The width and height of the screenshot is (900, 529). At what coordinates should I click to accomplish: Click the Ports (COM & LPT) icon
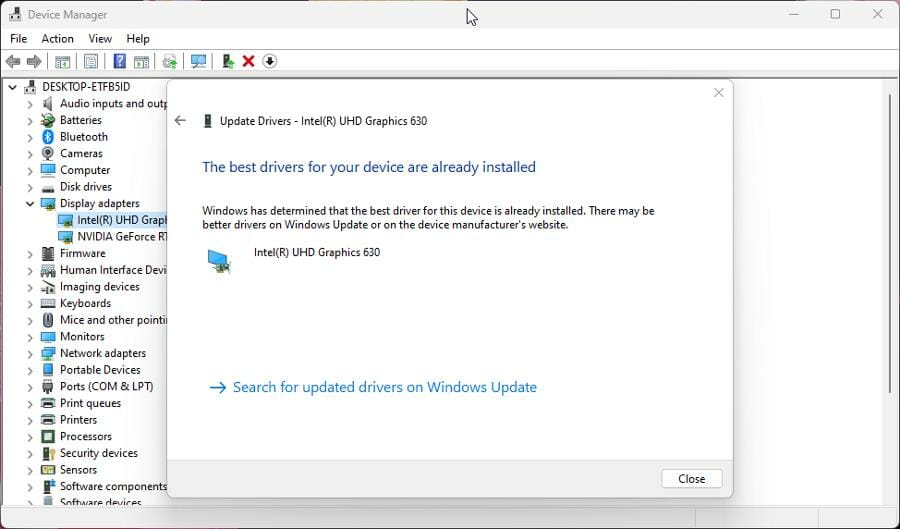[48, 386]
